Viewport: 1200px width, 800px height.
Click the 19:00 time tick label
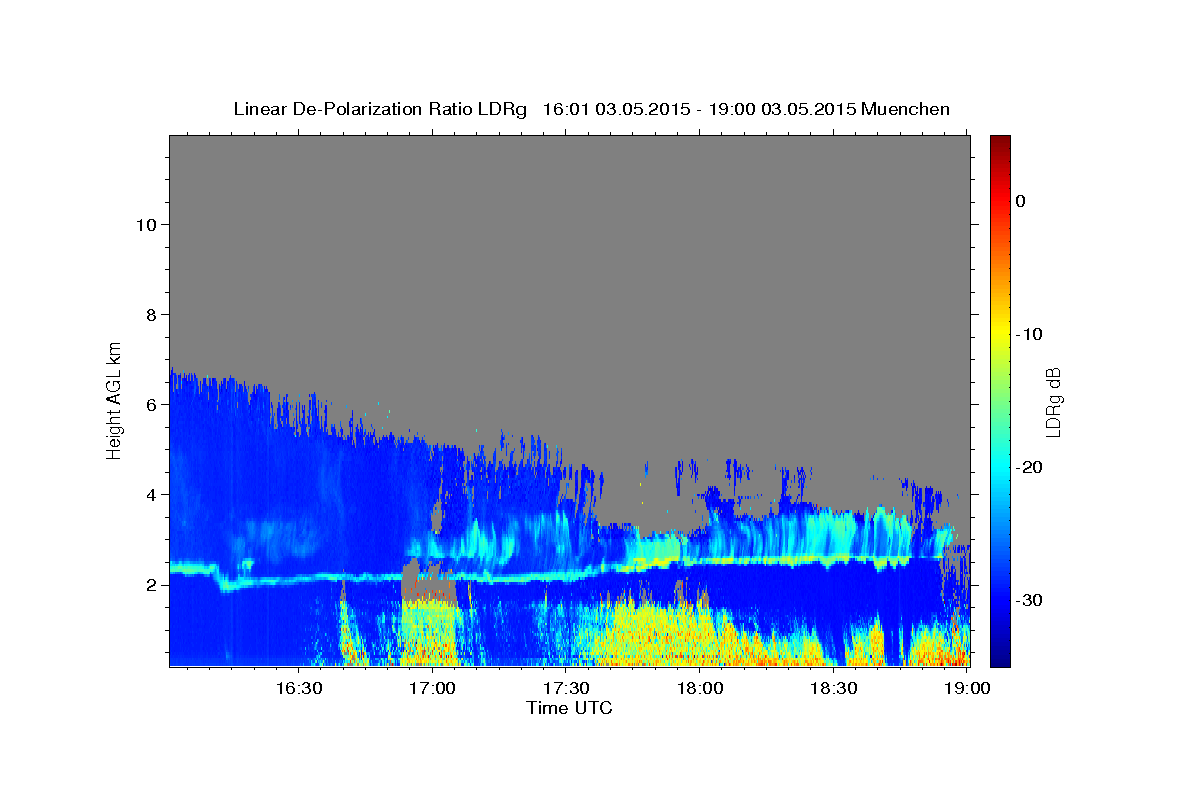(x=966, y=688)
